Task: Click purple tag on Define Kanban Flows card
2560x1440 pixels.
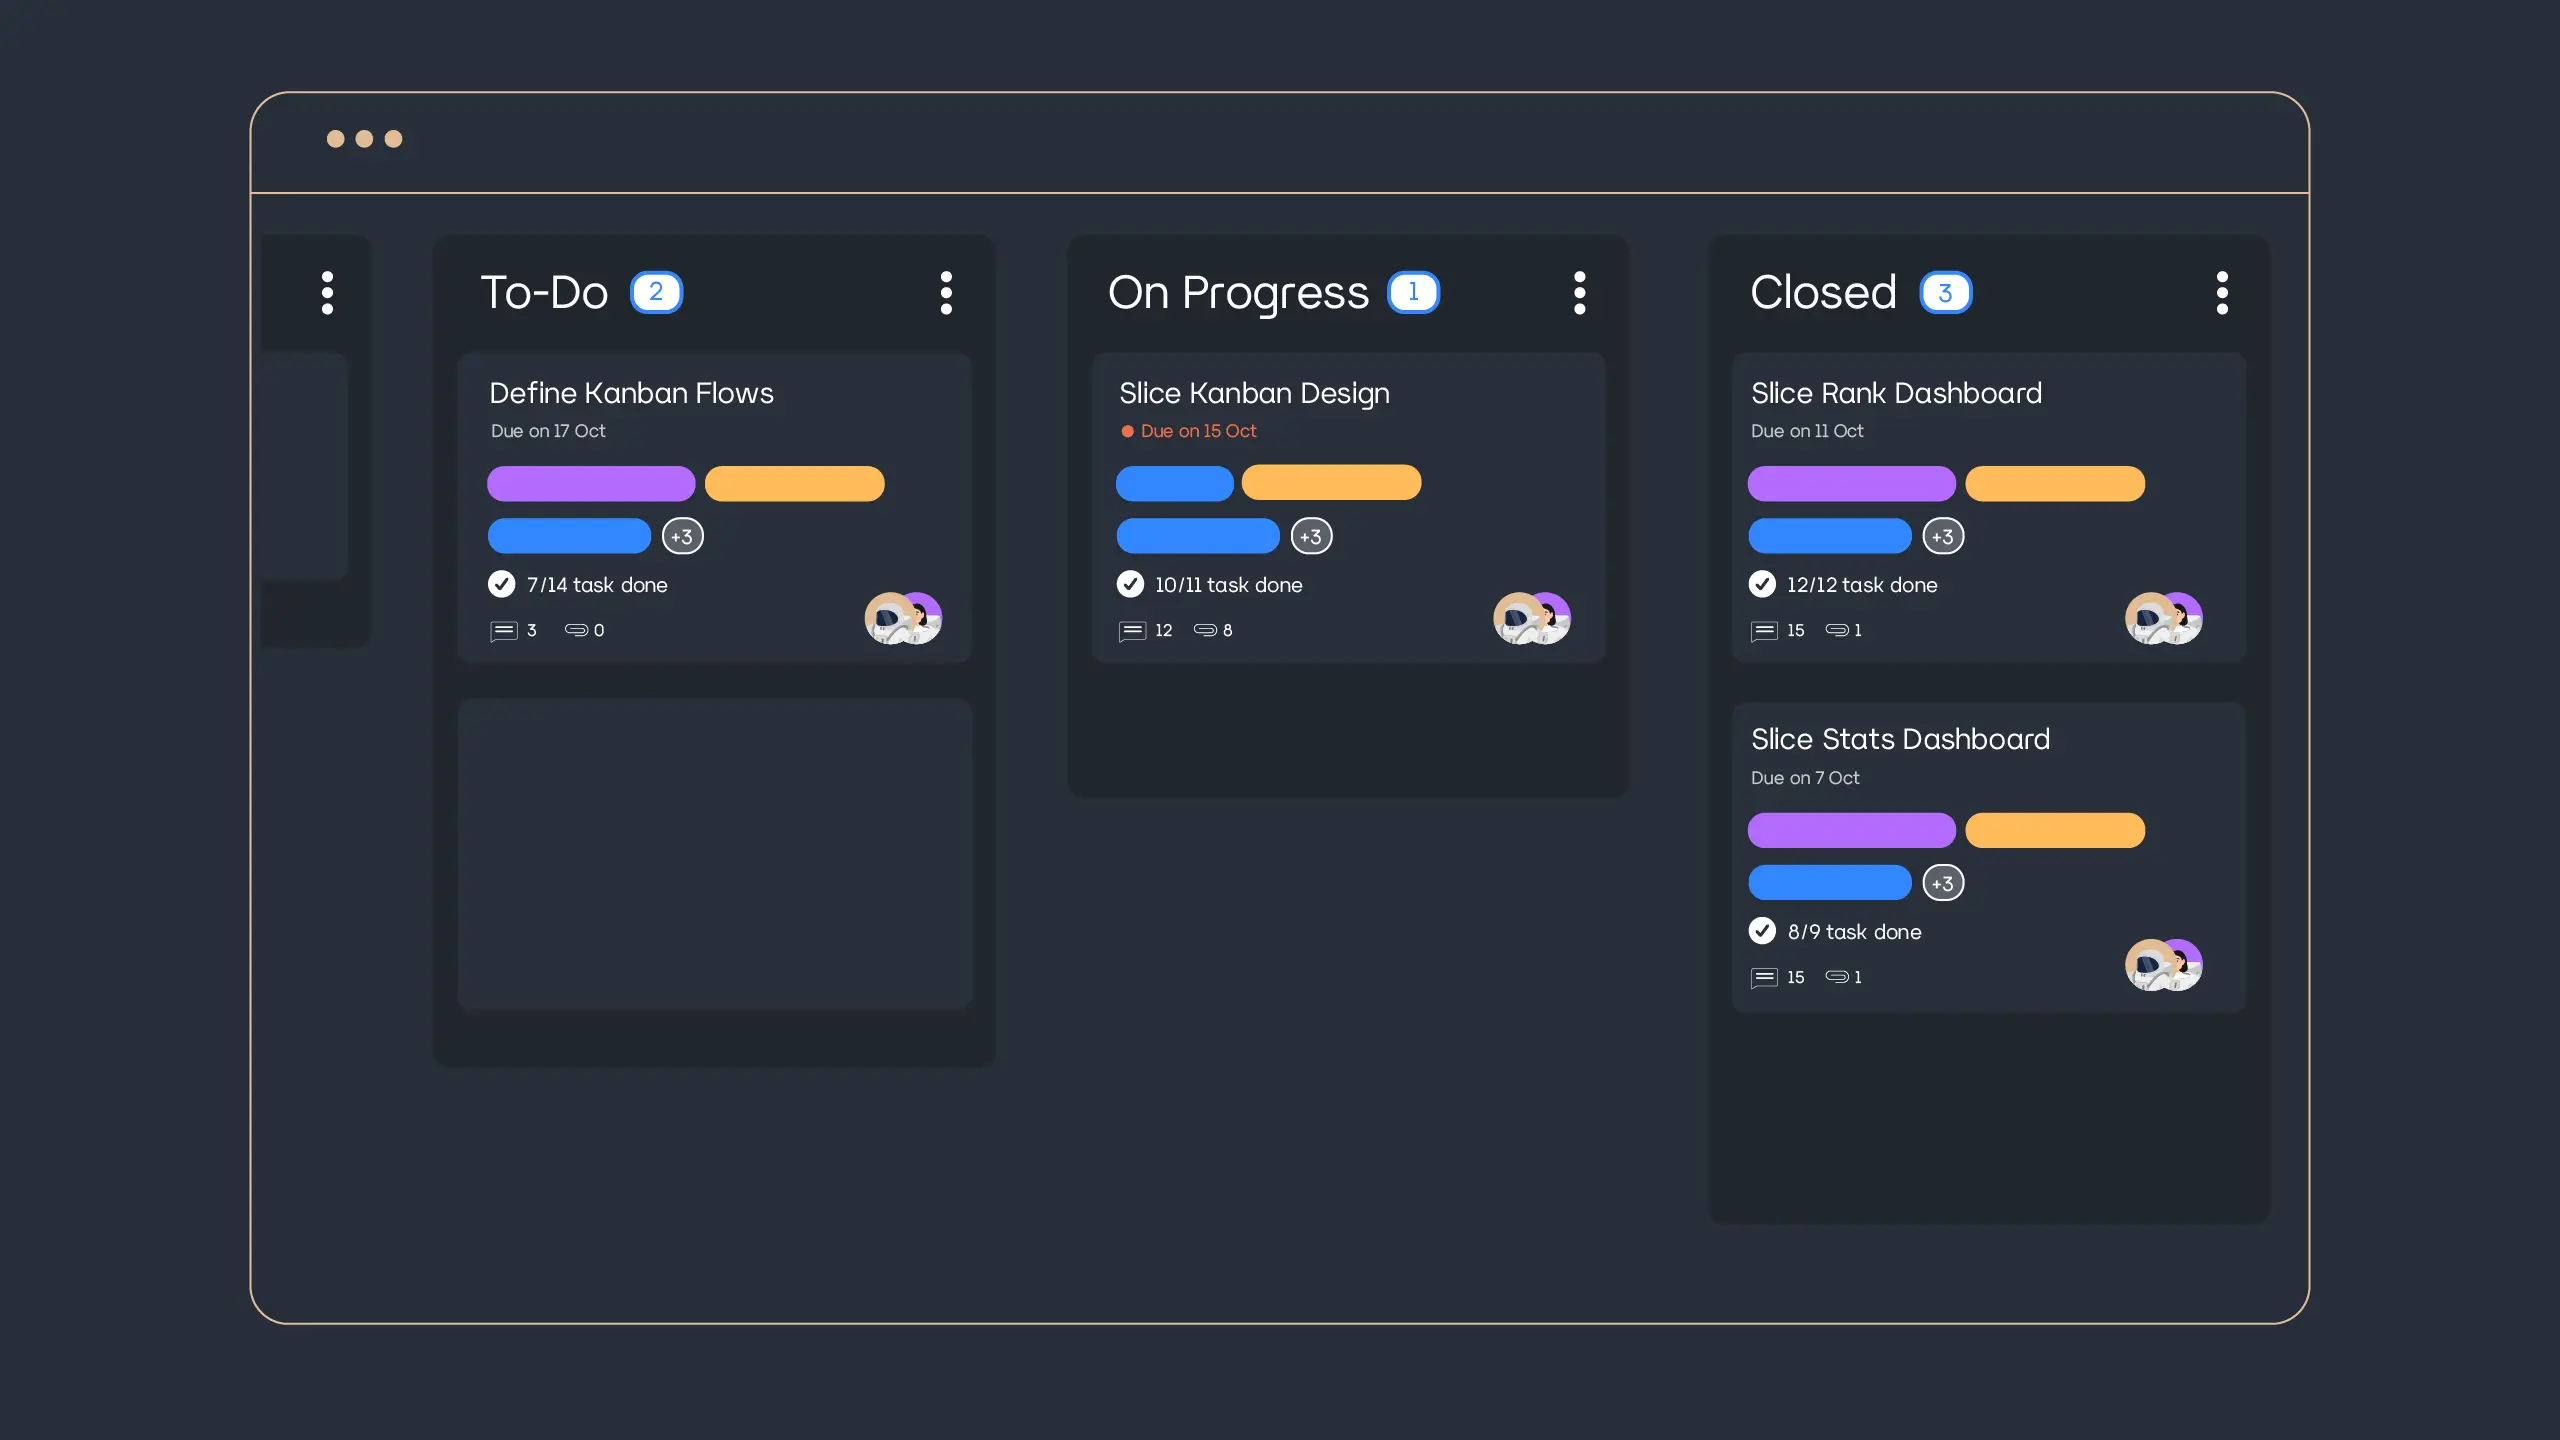Action: (x=591, y=484)
